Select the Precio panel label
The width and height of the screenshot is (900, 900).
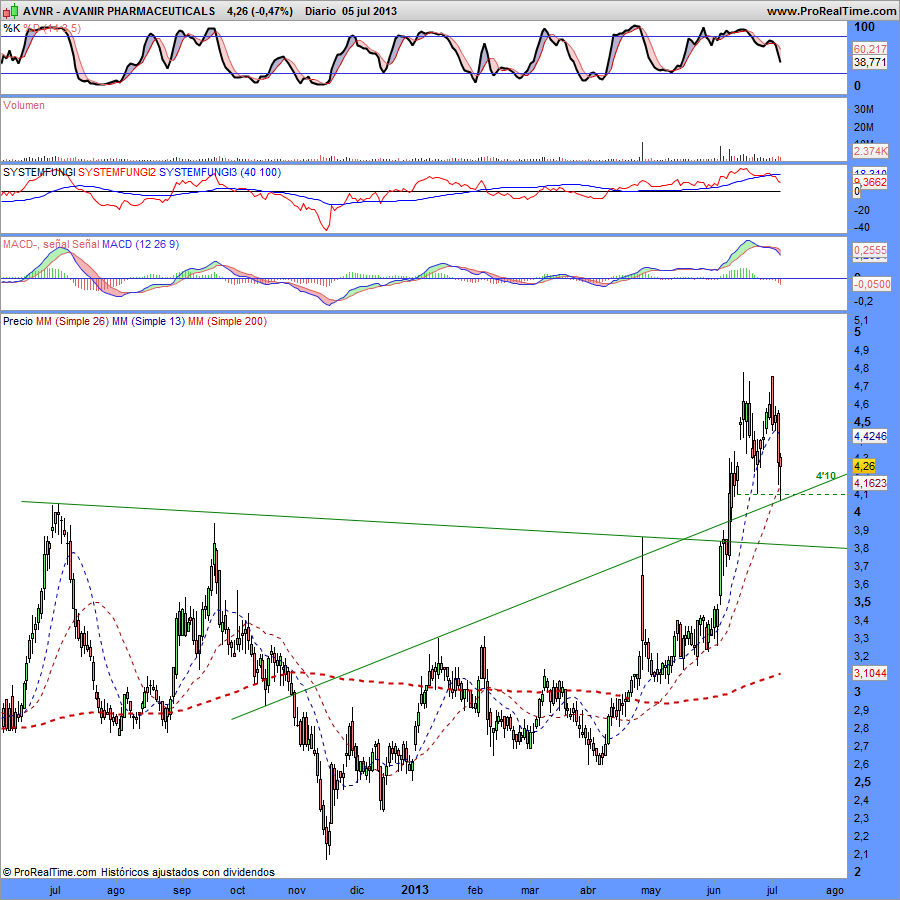(x=18, y=321)
